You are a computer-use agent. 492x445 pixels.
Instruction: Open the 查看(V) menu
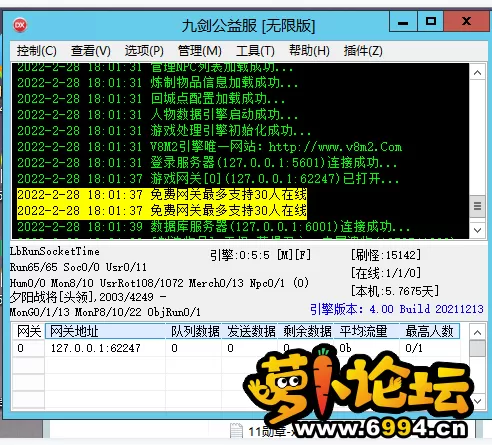coord(90,51)
